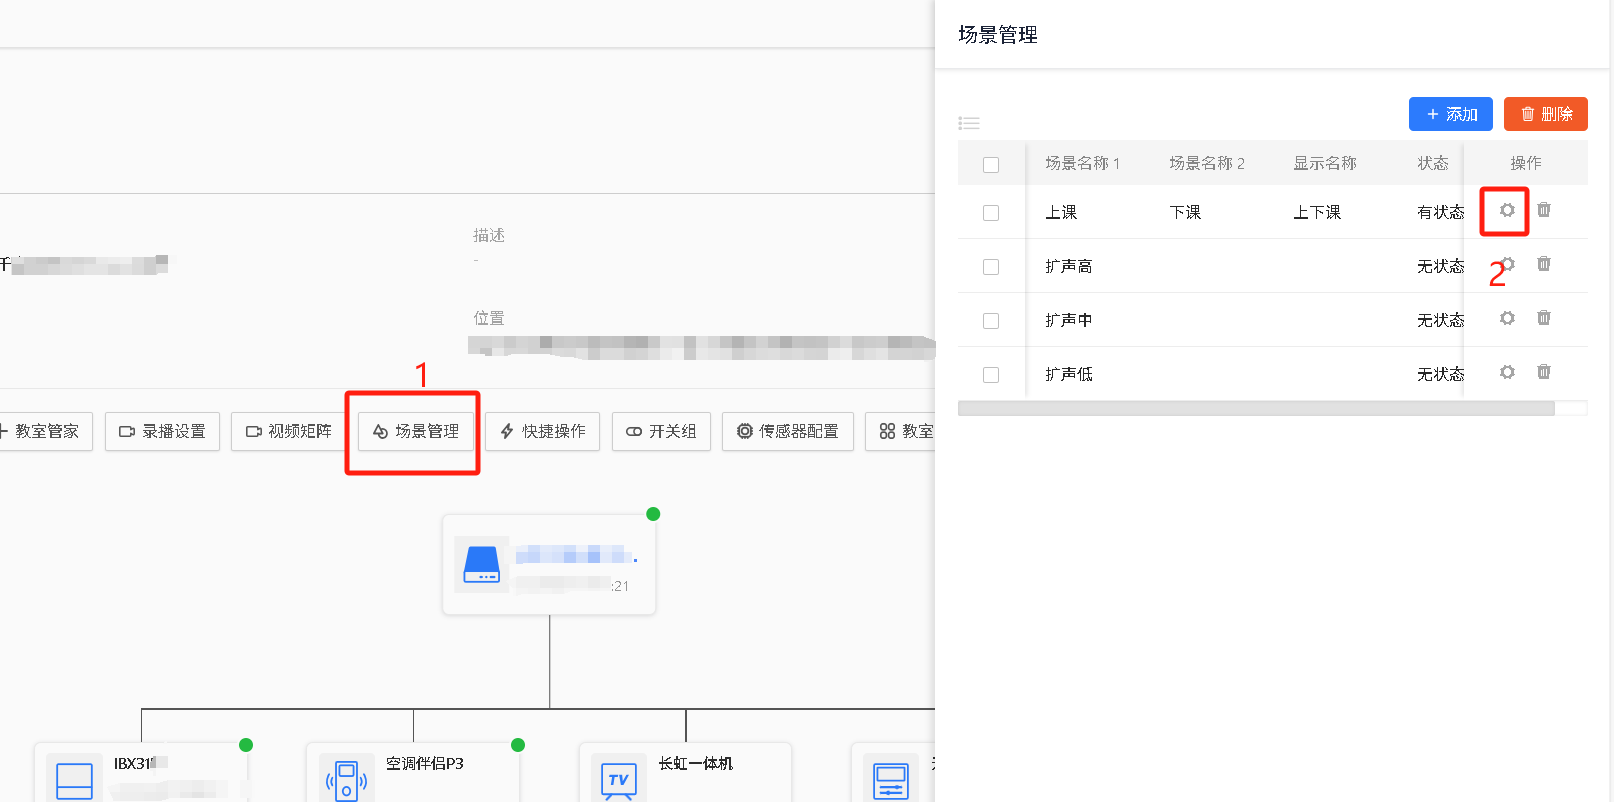Click the 长虹一体机 TV device icon
1614x802 pixels.
(x=618, y=780)
